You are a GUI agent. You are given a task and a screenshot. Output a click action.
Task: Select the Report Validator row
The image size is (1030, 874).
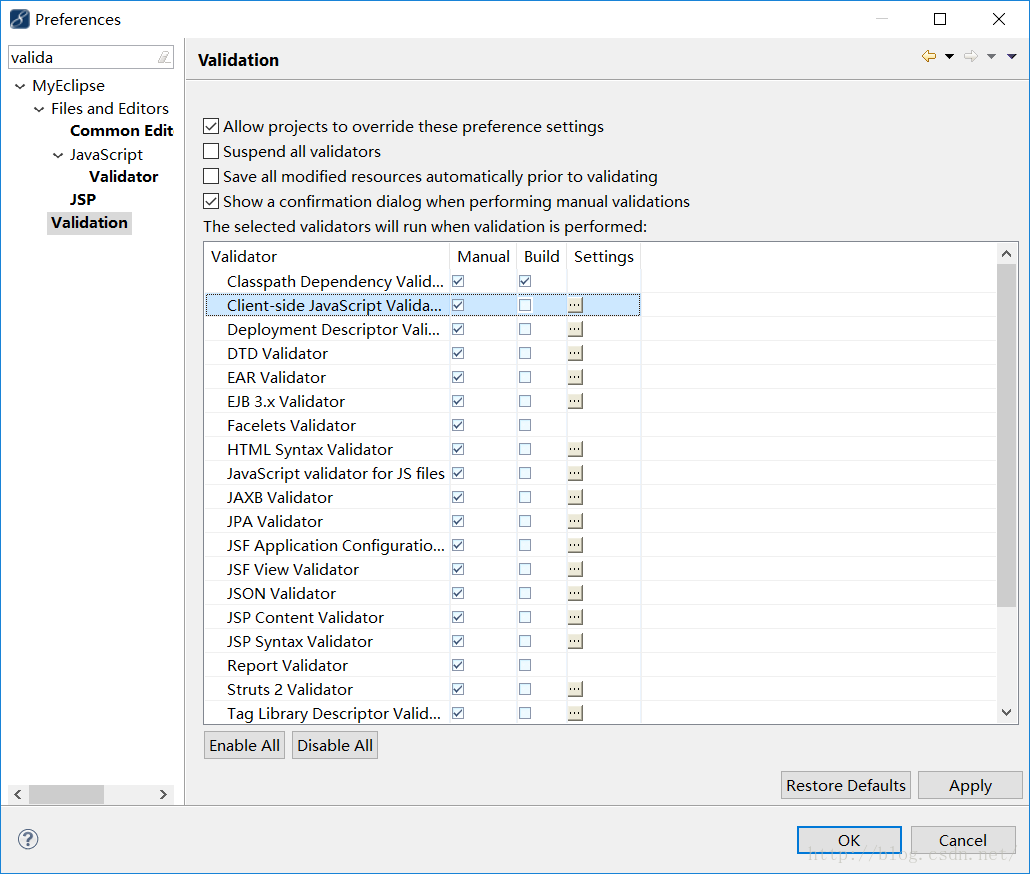click(x=422, y=665)
